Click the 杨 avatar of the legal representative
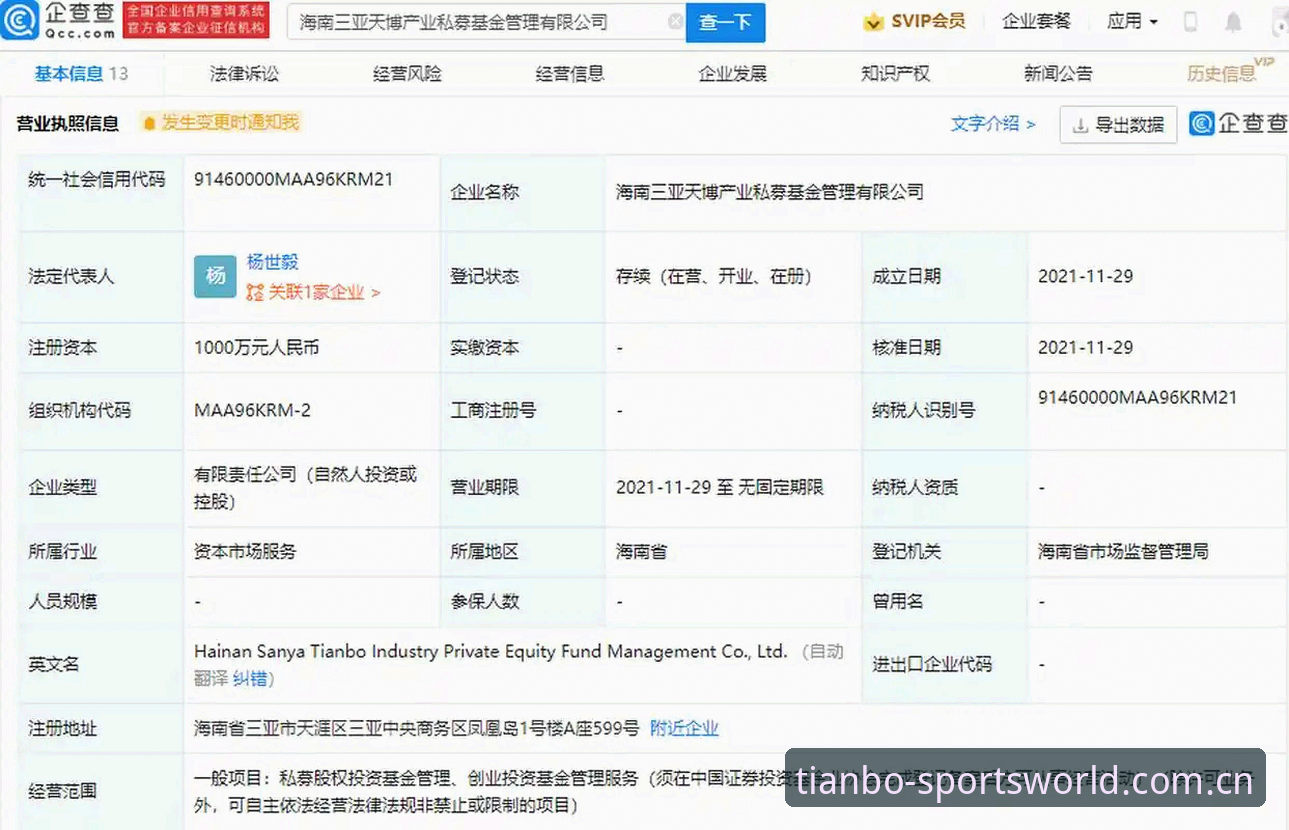 tap(215, 277)
